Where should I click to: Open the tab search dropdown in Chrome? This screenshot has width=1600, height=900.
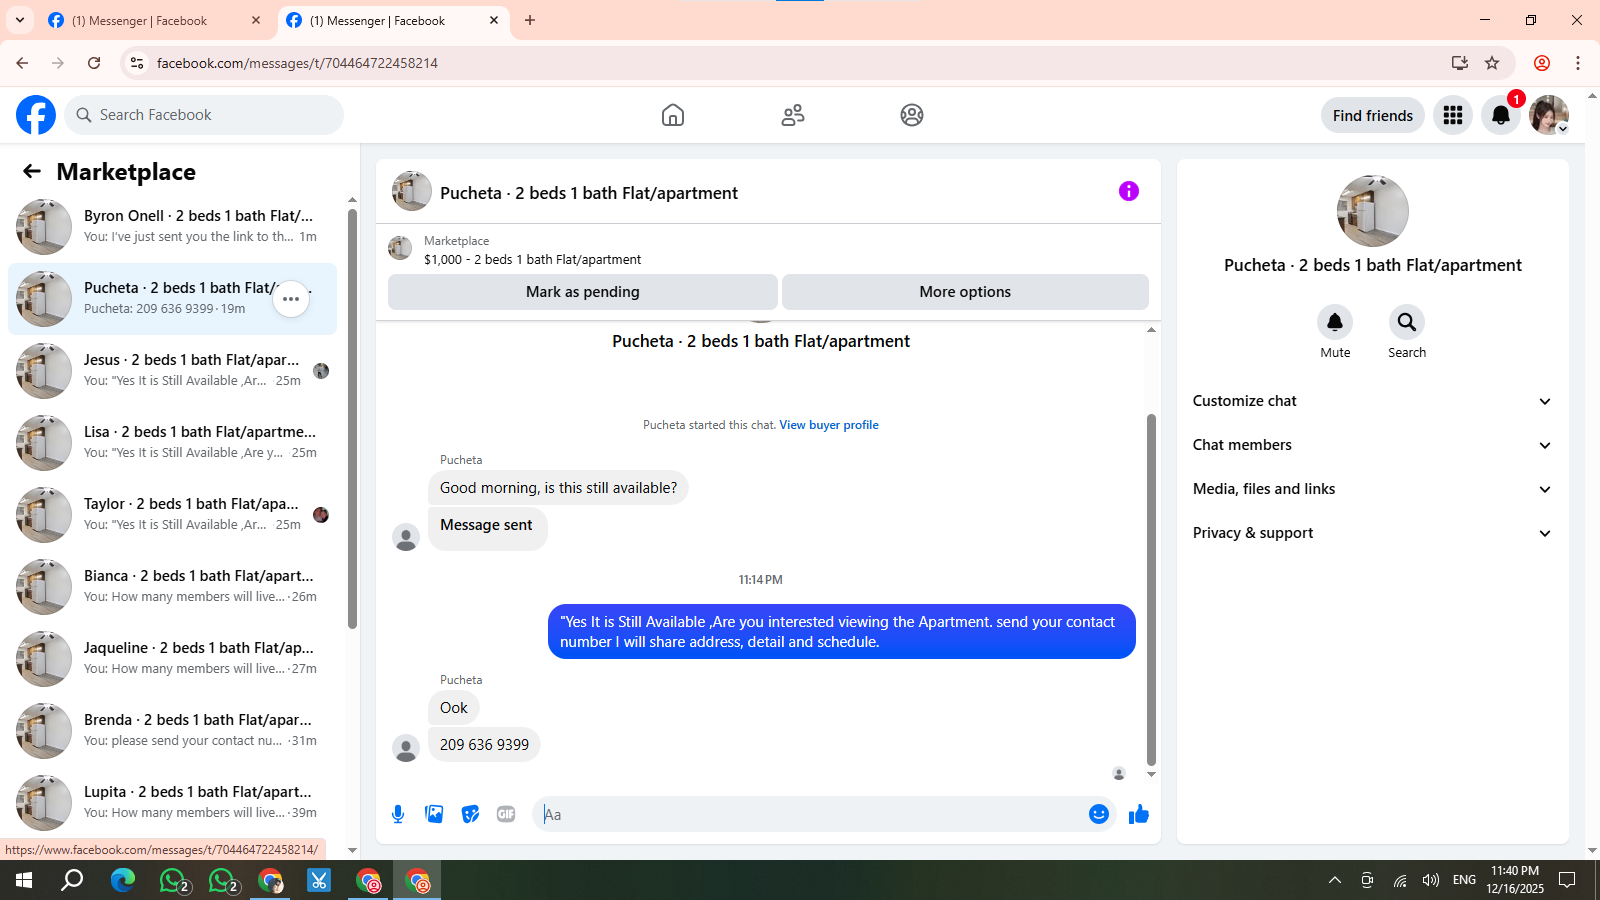point(20,20)
